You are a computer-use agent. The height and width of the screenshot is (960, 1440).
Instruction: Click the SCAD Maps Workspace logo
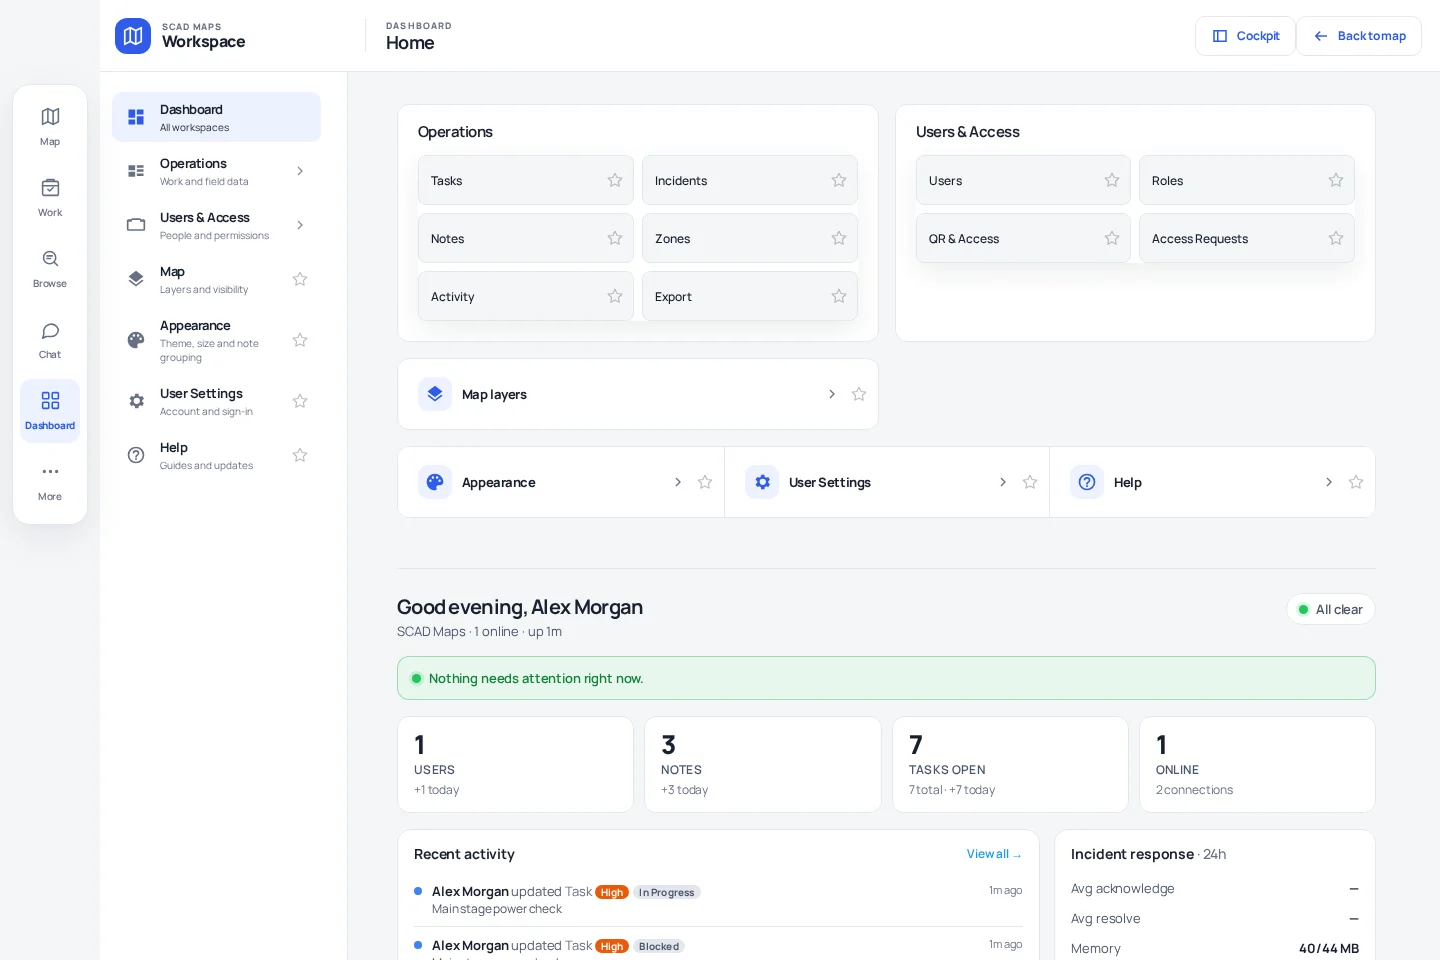[x=133, y=36]
